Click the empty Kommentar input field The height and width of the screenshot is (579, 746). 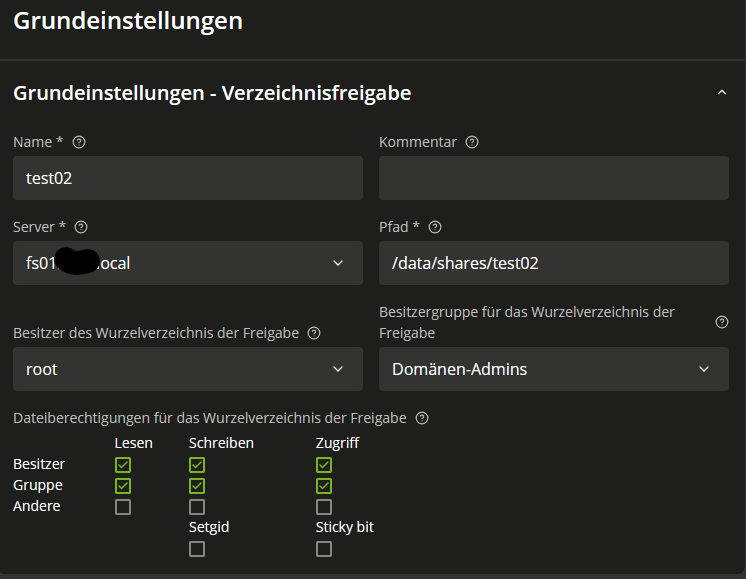click(x=553, y=178)
